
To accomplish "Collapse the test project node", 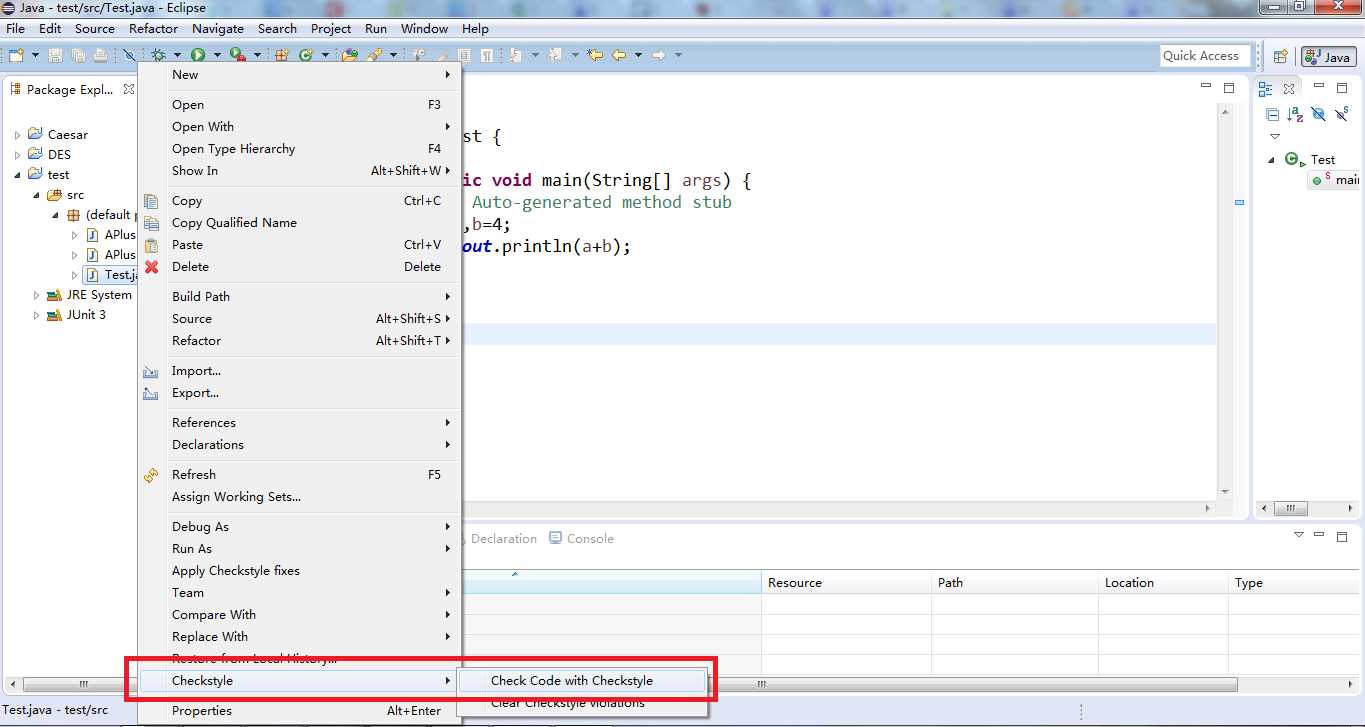I will click(x=18, y=175).
